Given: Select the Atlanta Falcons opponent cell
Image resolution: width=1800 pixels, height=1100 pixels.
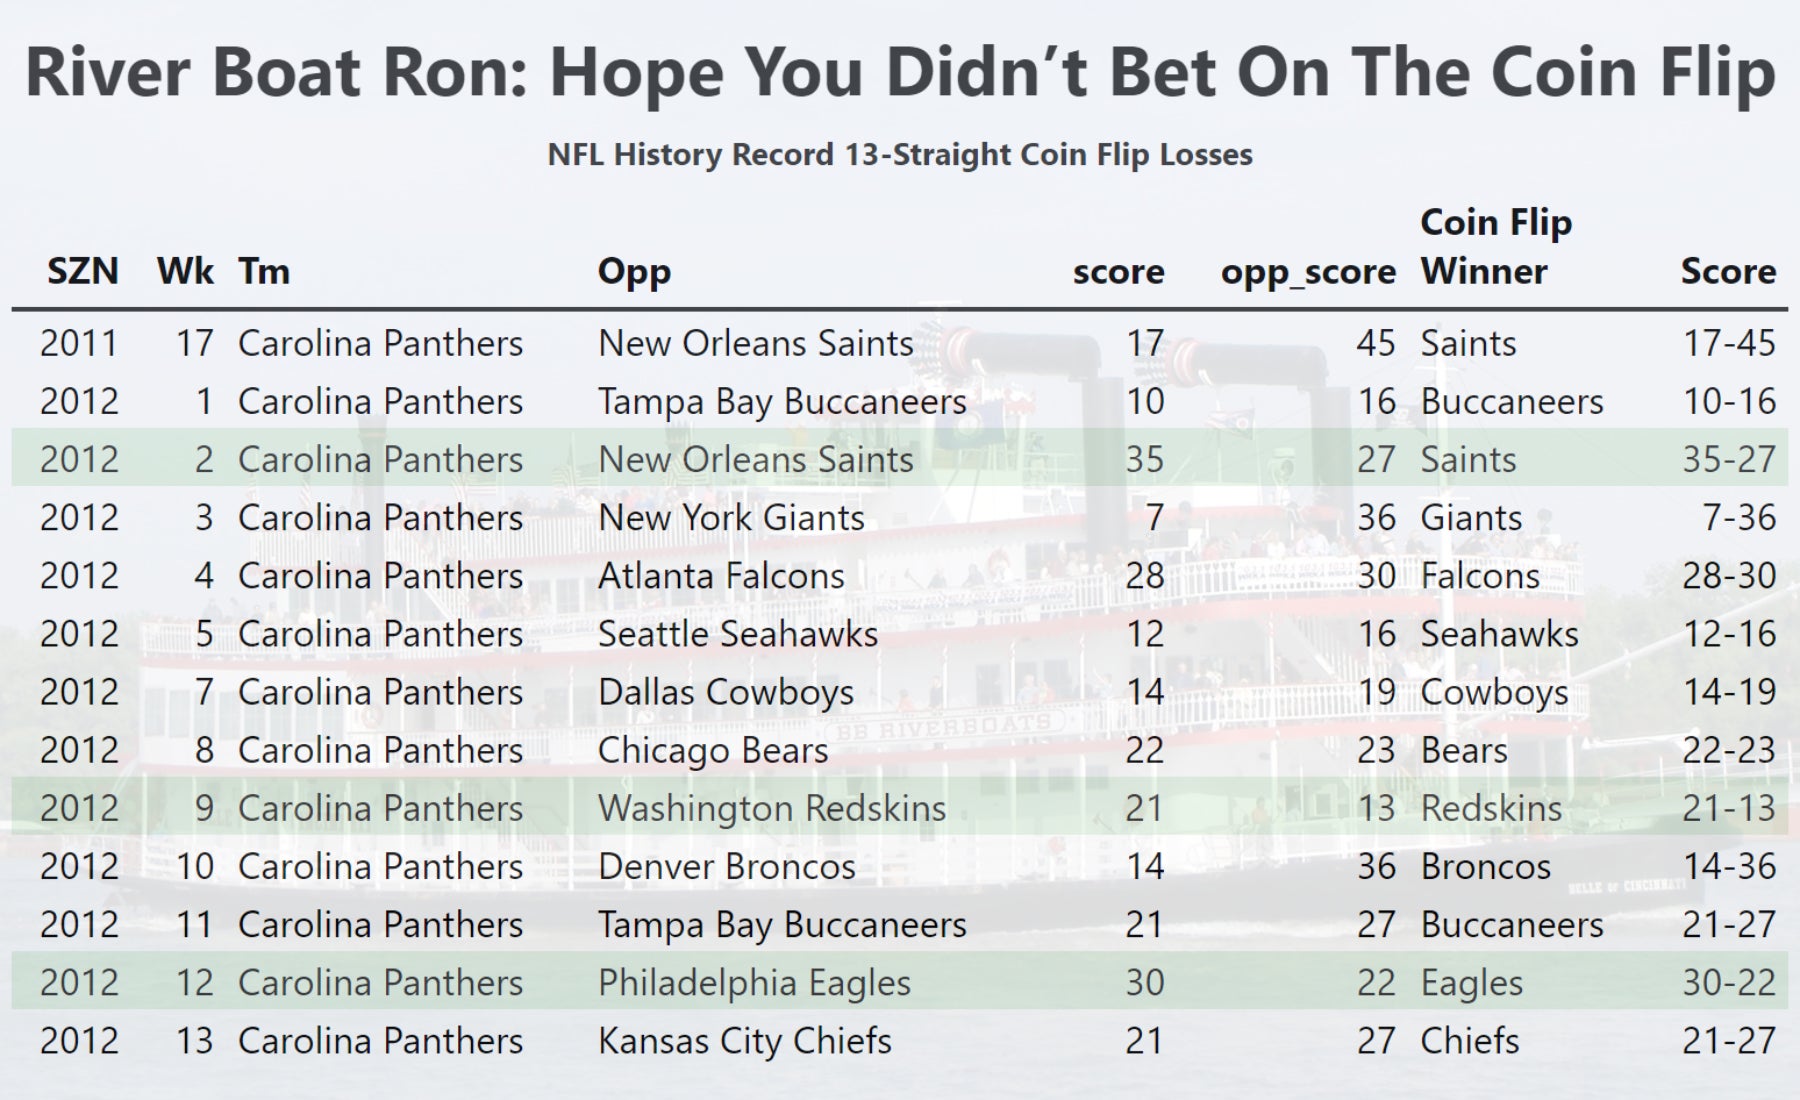Looking at the screenshot, I should coord(721,576).
